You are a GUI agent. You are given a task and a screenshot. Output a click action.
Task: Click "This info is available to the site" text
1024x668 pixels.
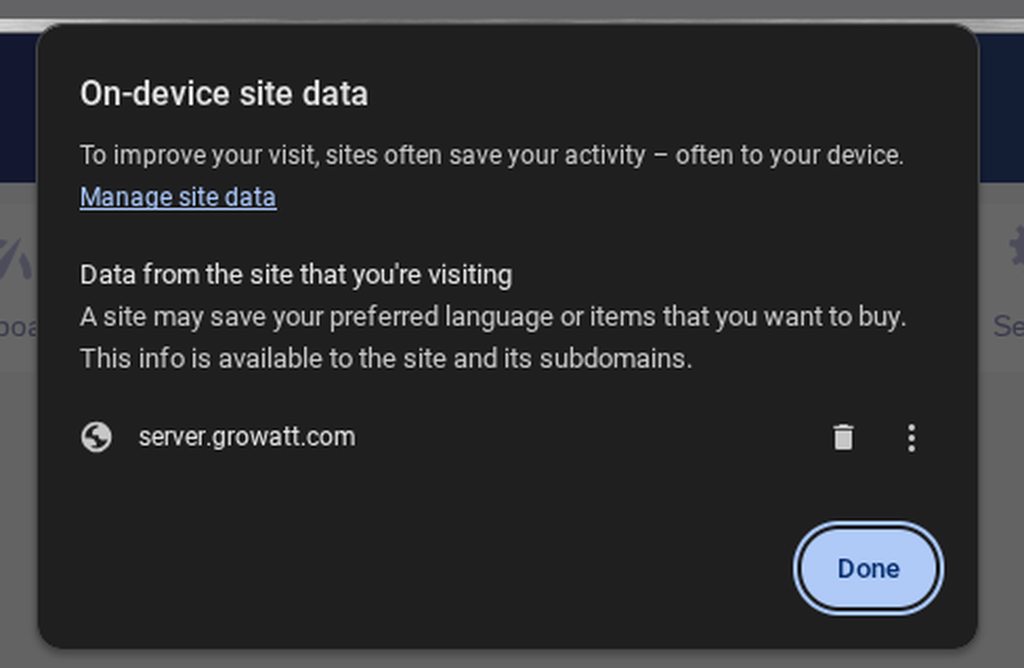[386, 358]
